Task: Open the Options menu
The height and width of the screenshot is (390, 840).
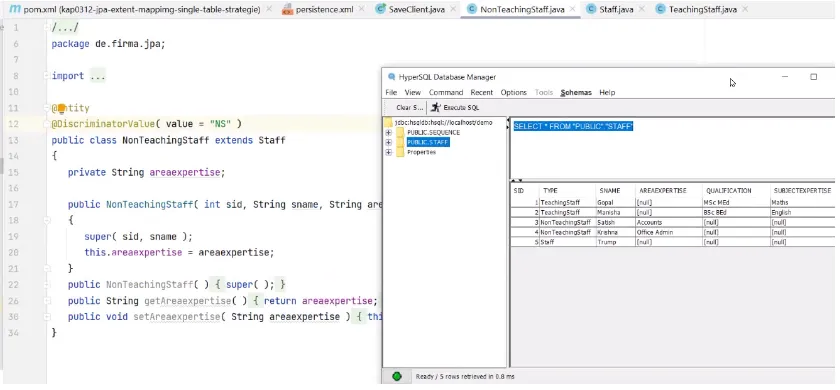Action: point(514,92)
